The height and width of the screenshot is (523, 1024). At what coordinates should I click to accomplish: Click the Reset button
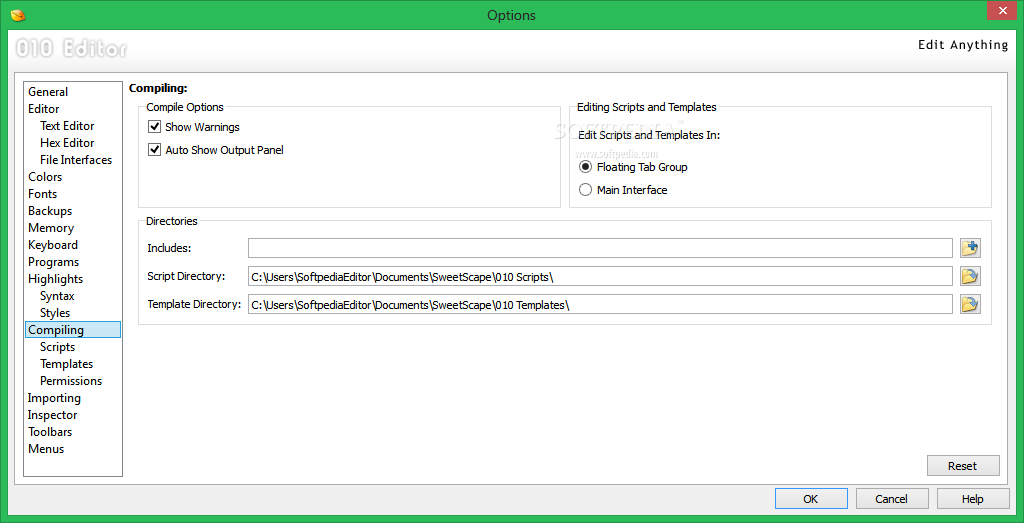(963, 466)
